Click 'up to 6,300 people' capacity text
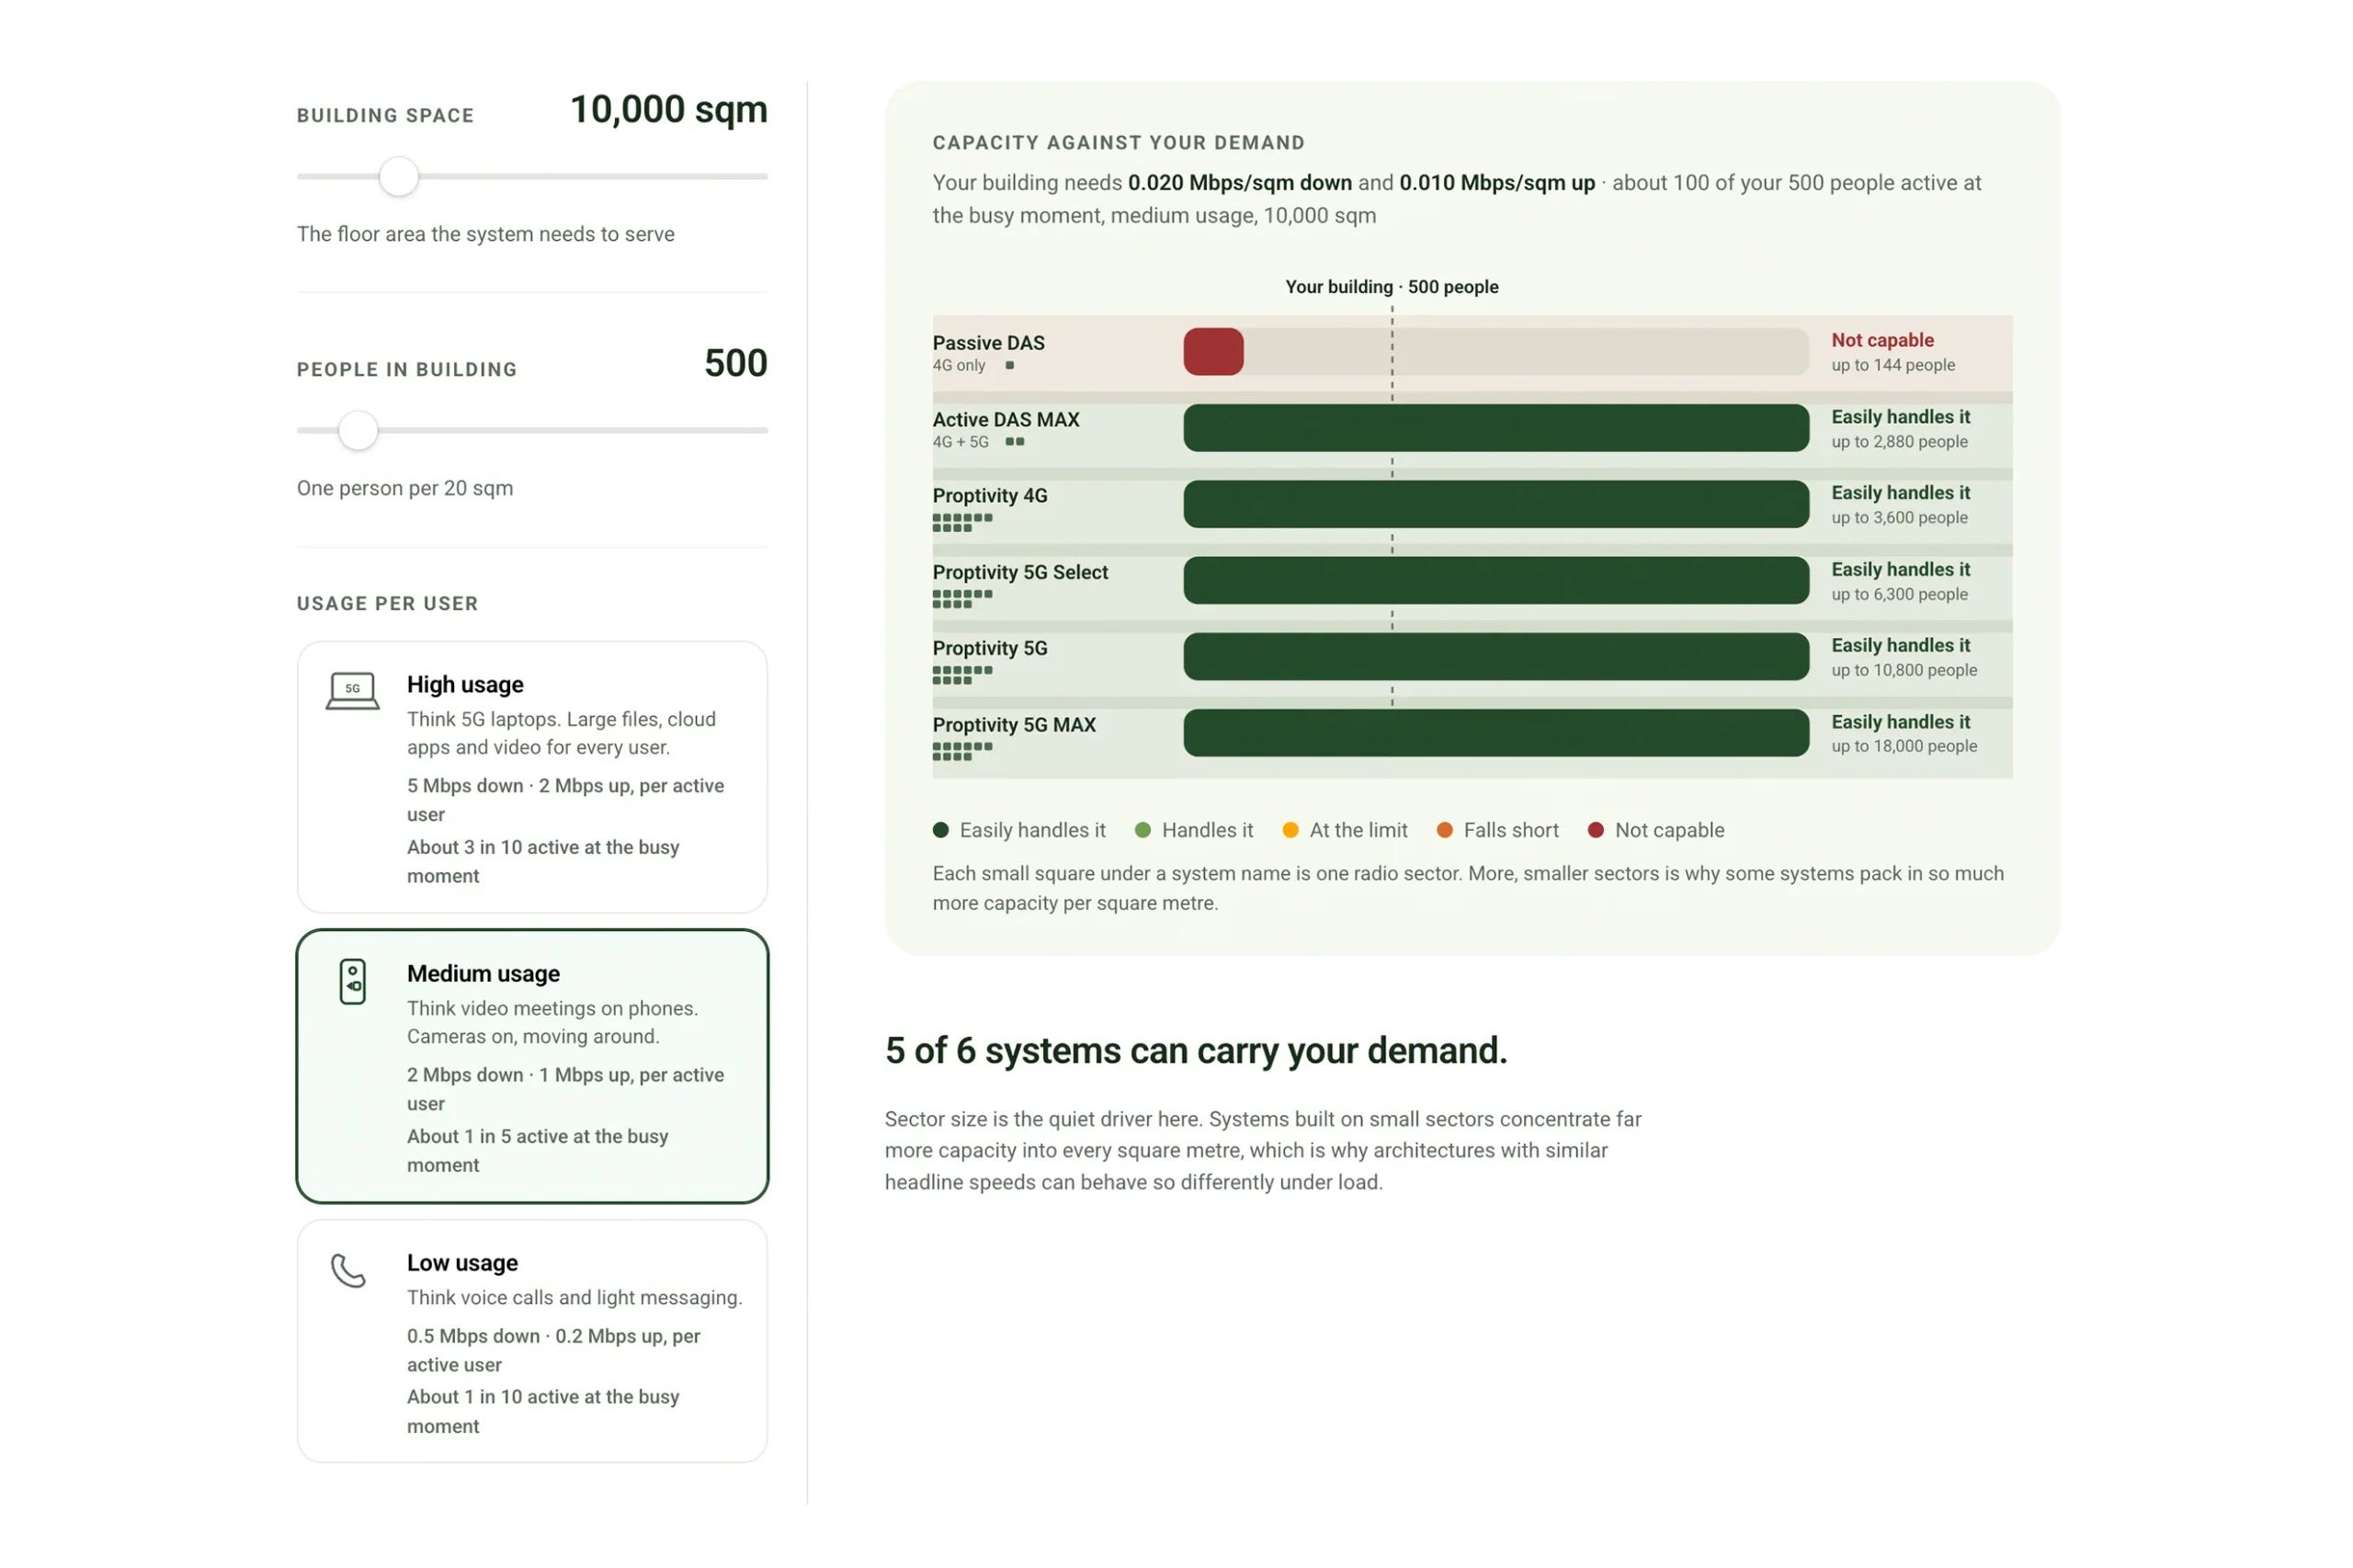 [1898, 594]
